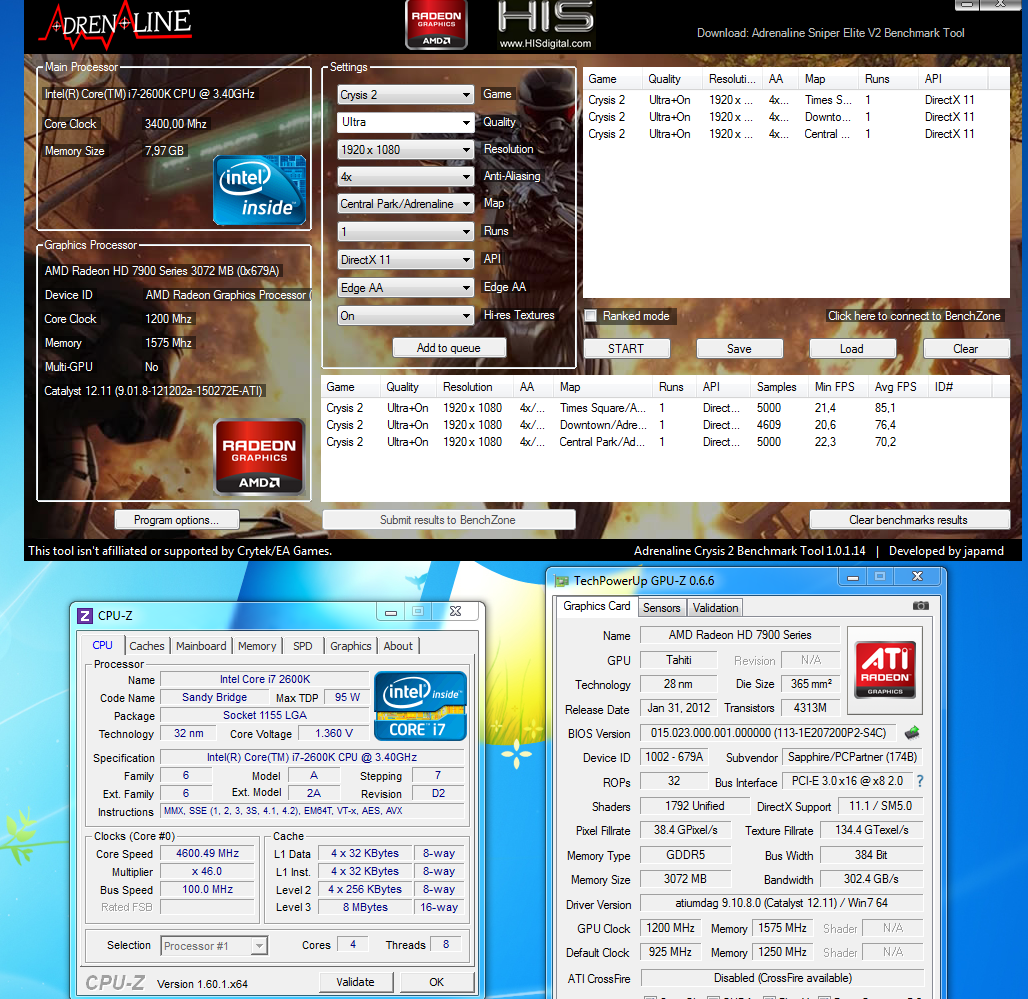Screen dimensions: 1028x999
Task: Click the Radeon Graphics AMD badge in the header
Action: (437, 25)
